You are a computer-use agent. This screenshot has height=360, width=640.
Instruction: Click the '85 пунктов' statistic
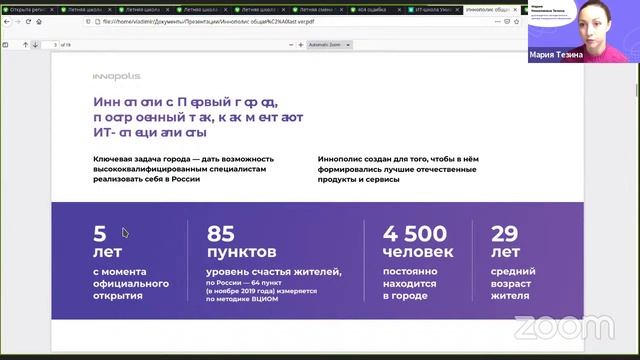[x=242, y=242]
